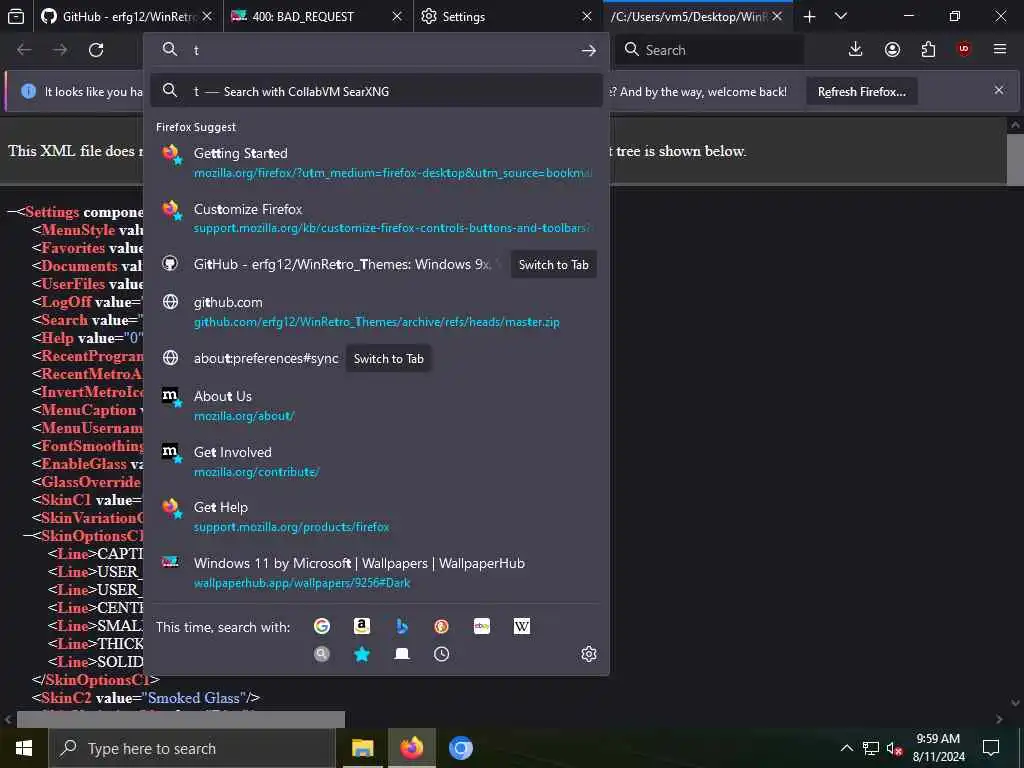Select the github.com master.zip suggestion

click(x=376, y=312)
